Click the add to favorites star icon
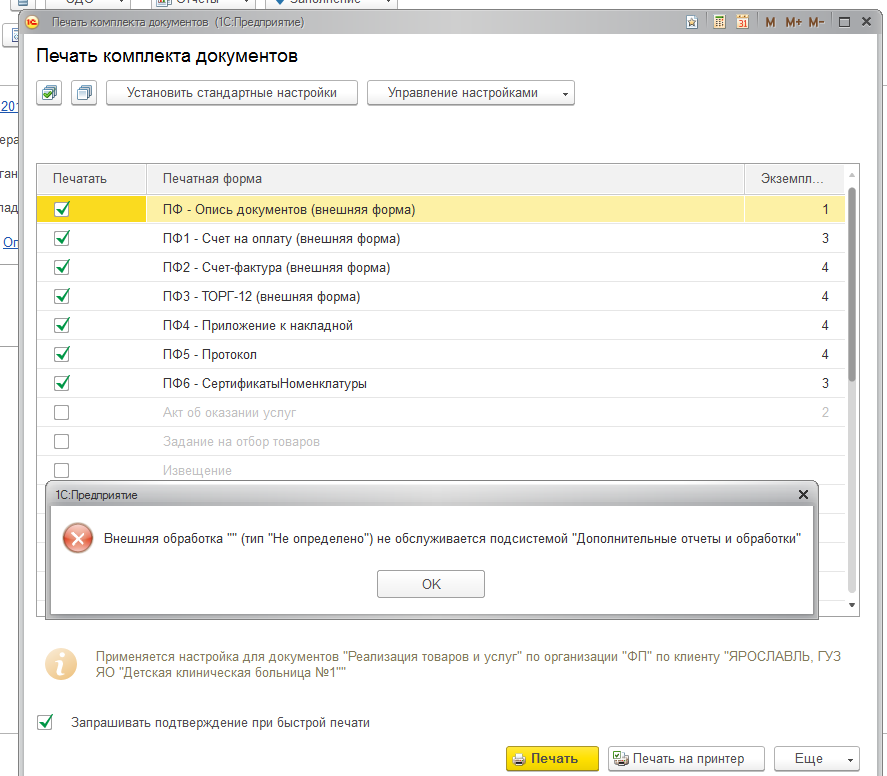Viewport: 887px width, 776px height. pyautogui.click(x=693, y=21)
